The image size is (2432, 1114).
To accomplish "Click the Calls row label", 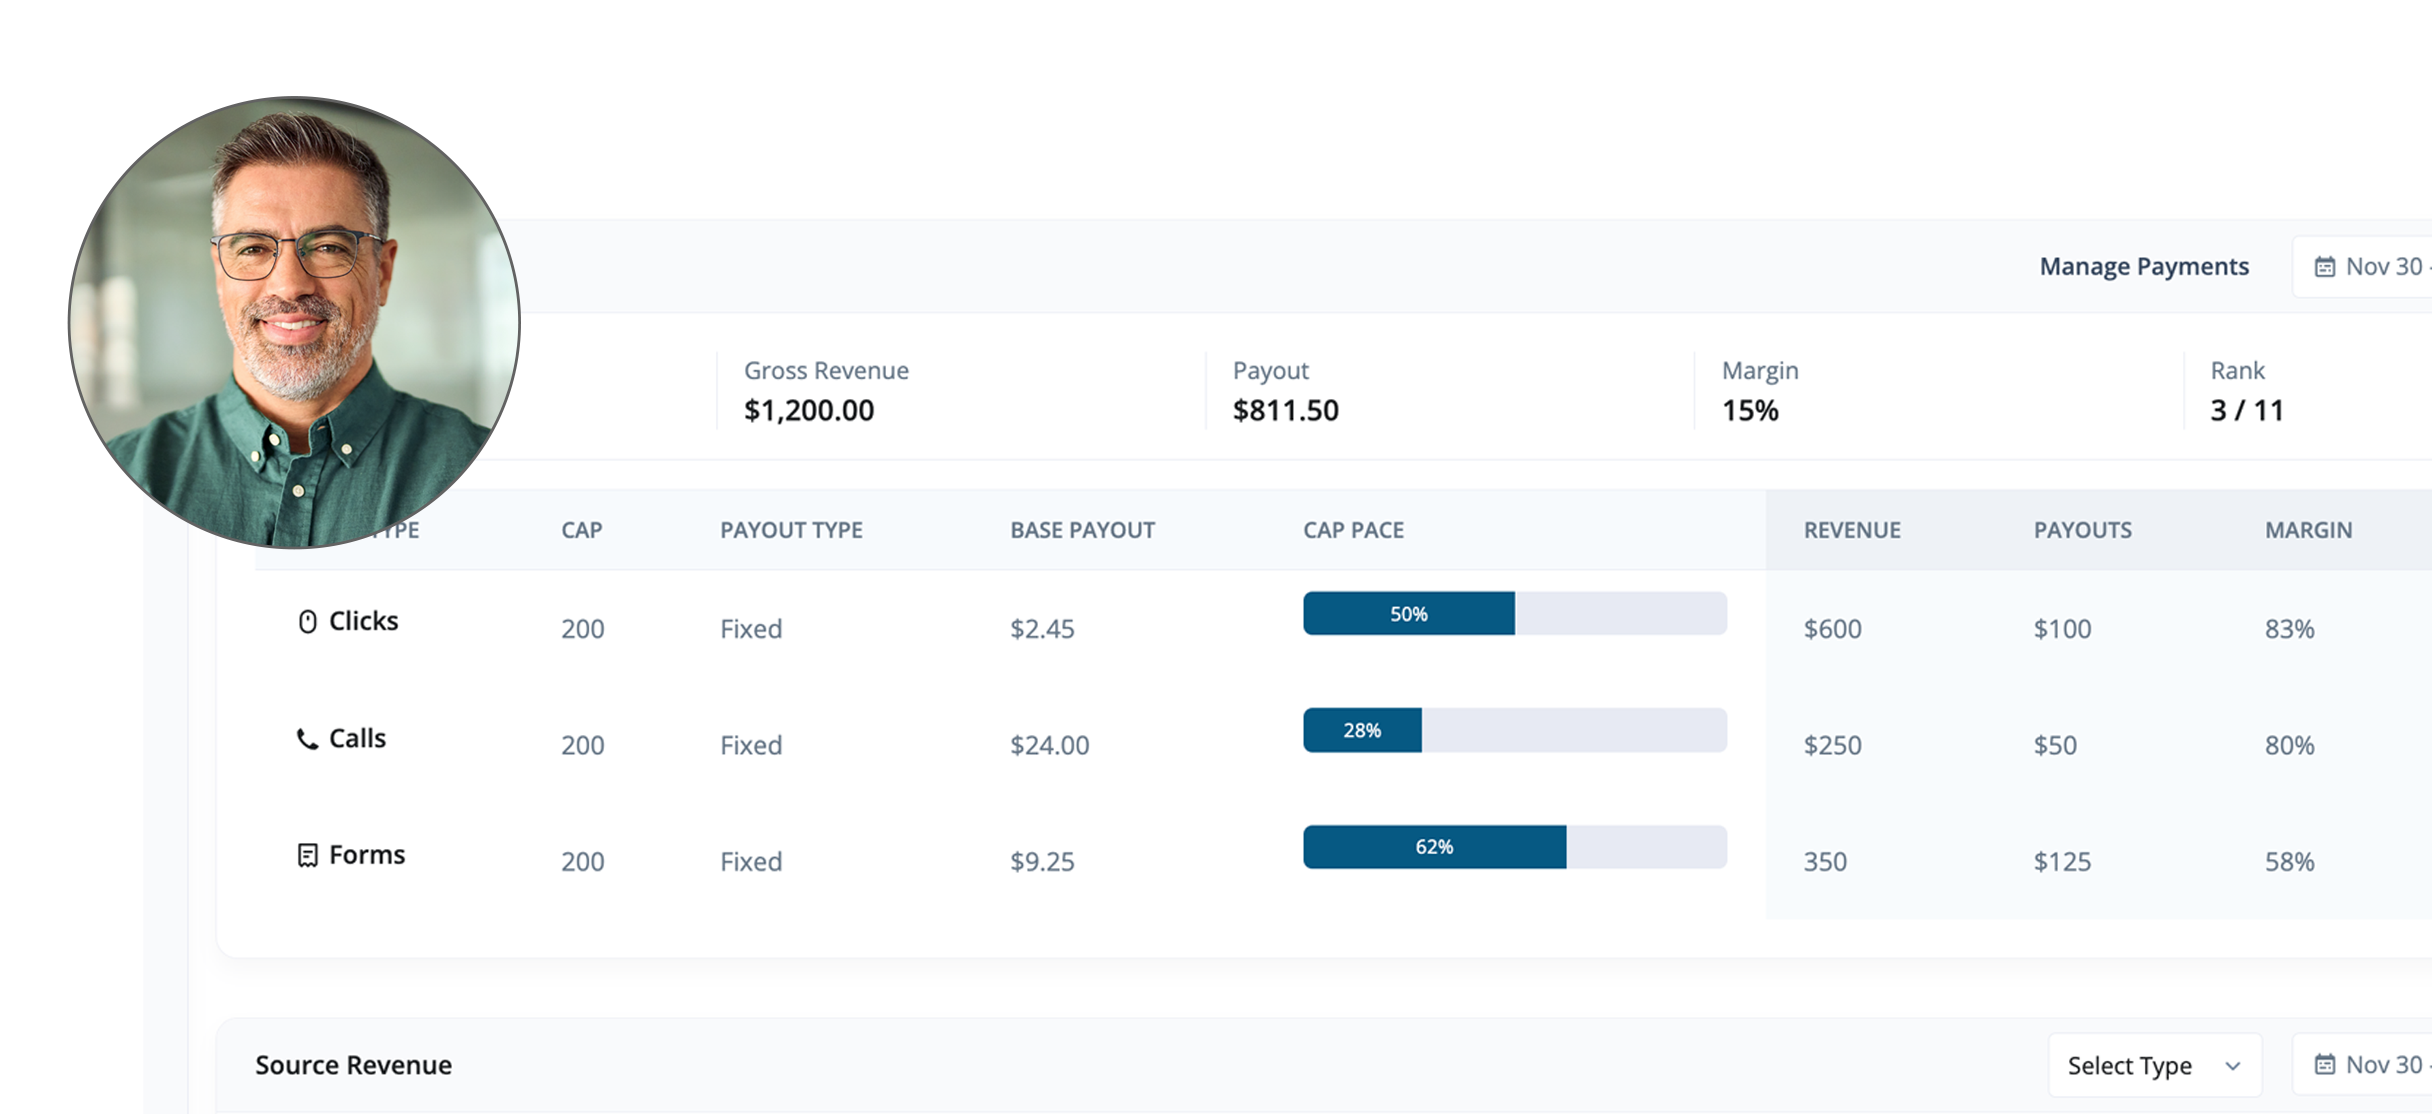I will (x=357, y=738).
